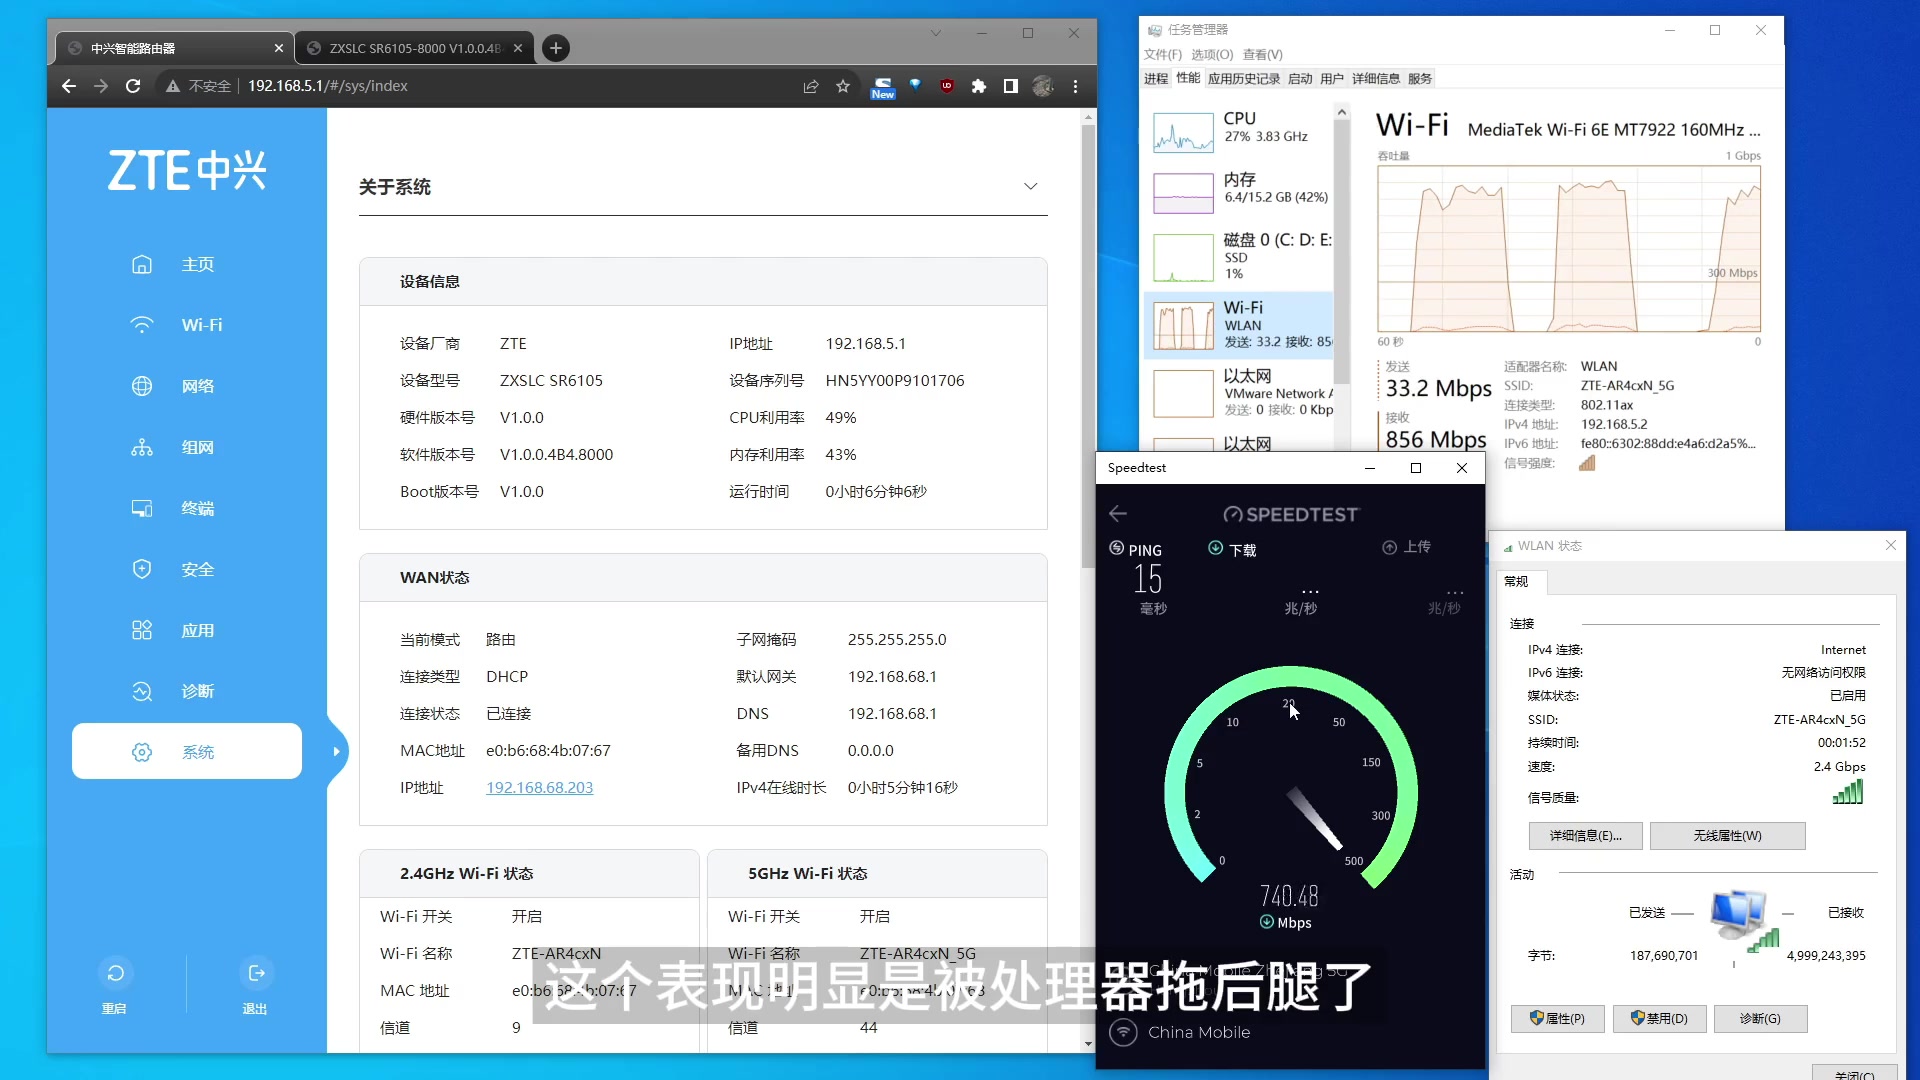Select the 以太网 VMware Network entry

(1240, 392)
